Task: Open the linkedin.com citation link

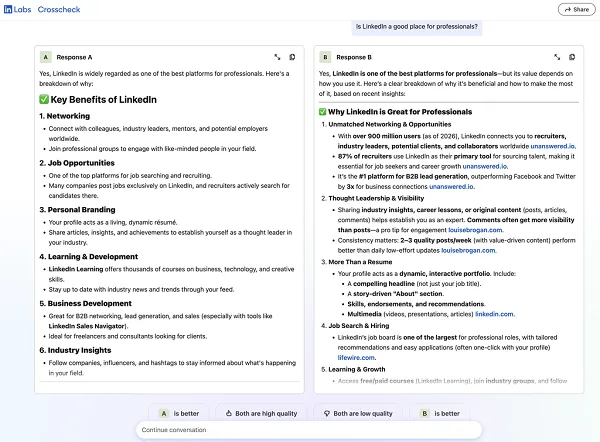Action: coord(494,314)
